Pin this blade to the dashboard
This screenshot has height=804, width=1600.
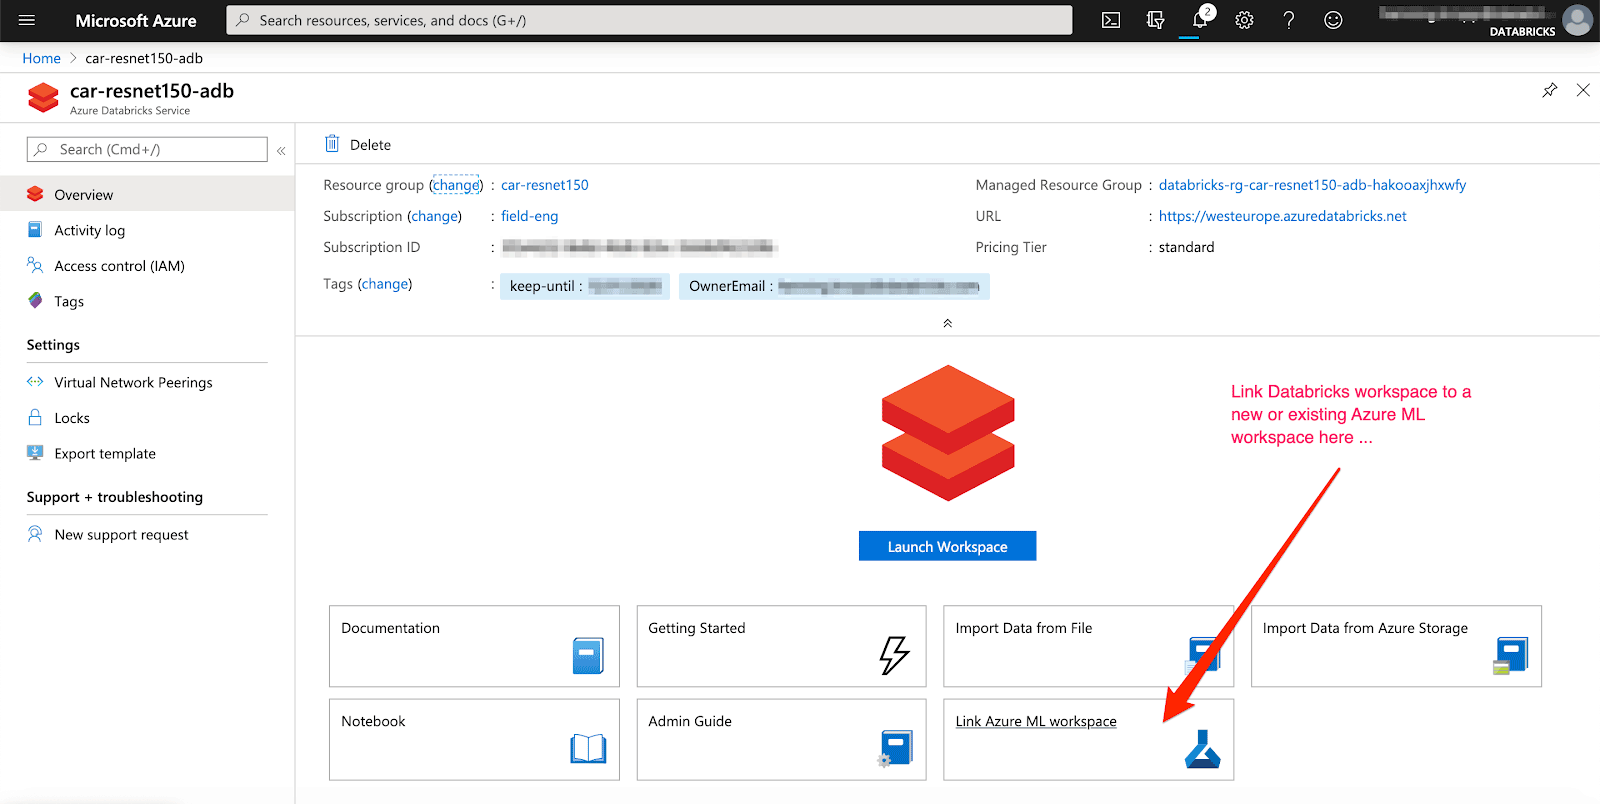[x=1549, y=90]
